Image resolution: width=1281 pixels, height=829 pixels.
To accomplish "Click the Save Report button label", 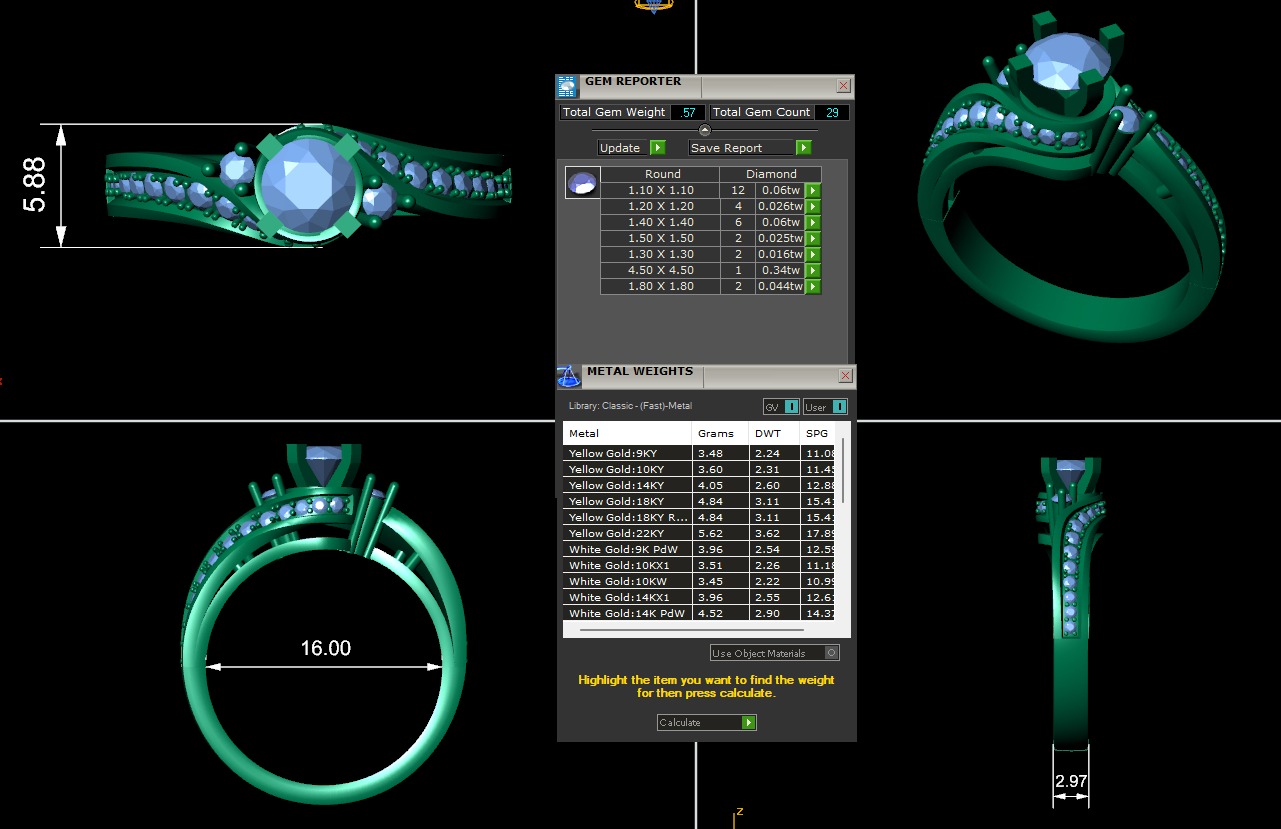I will pyautogui.click(x=727, y=148).
